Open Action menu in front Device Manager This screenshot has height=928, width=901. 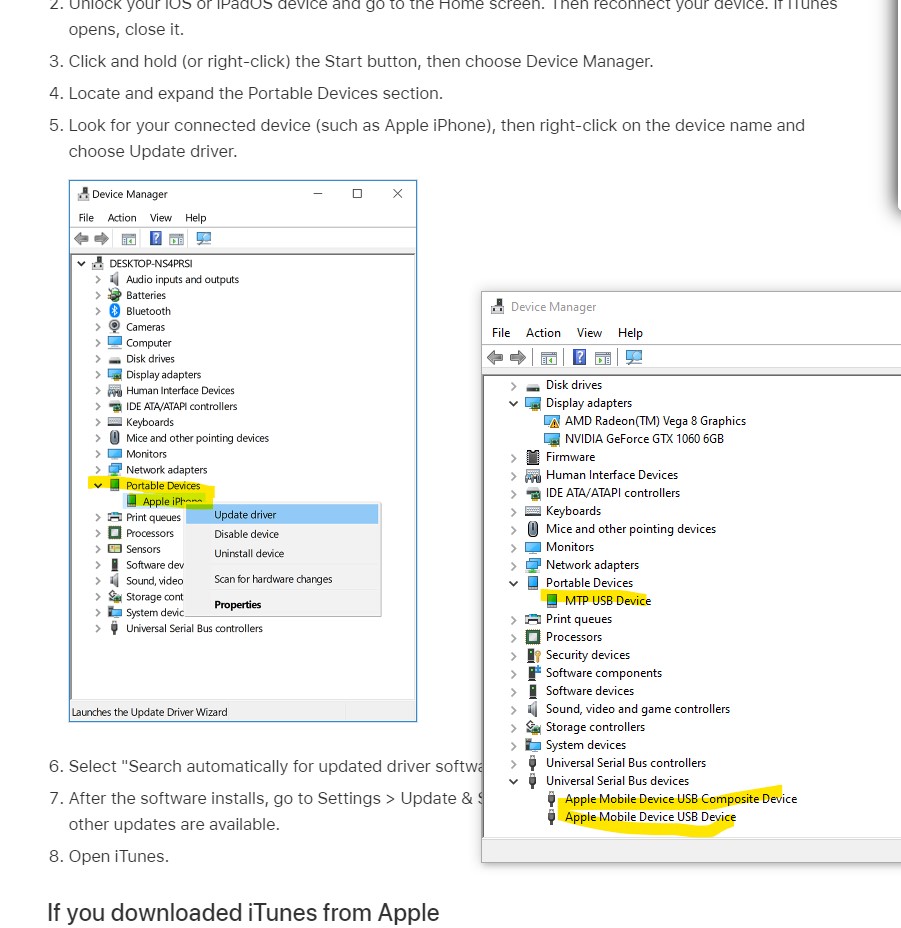tap(543, 333)
